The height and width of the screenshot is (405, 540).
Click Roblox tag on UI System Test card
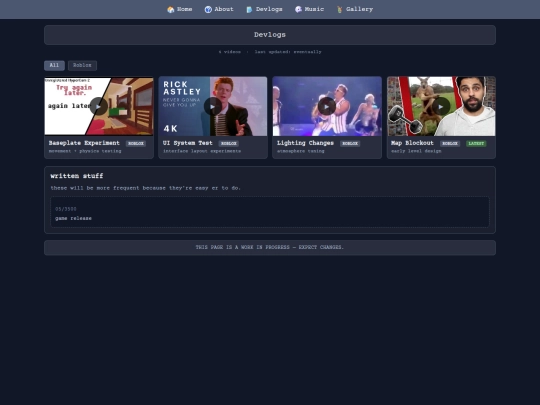pyautogui.click(x=229, y=144)
